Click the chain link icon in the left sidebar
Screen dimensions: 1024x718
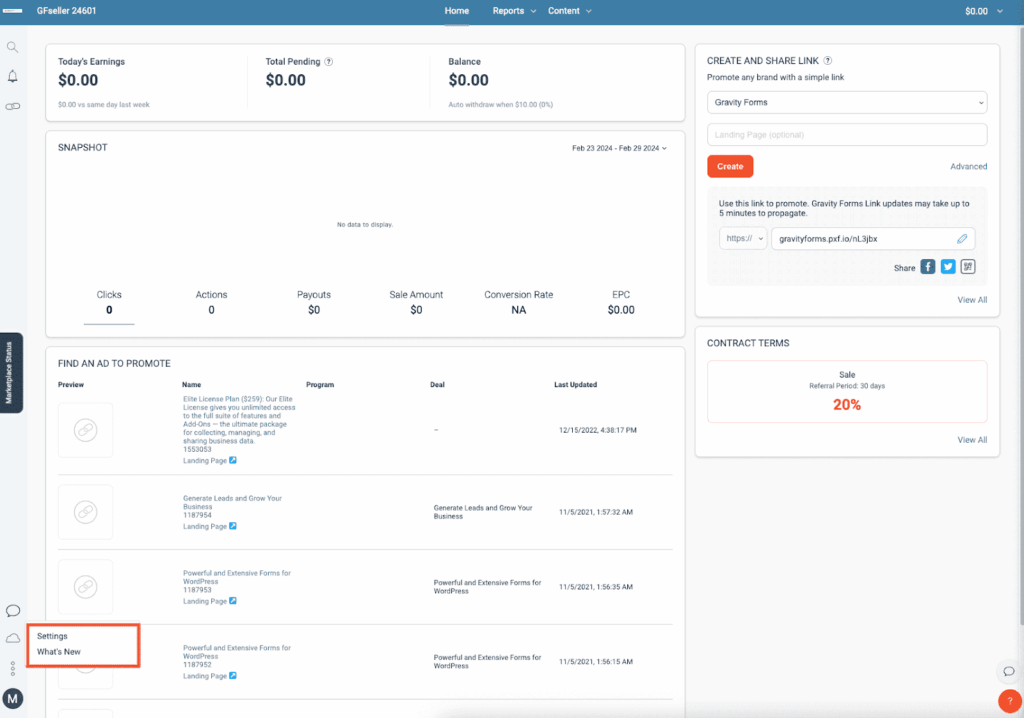click(12, 106)
